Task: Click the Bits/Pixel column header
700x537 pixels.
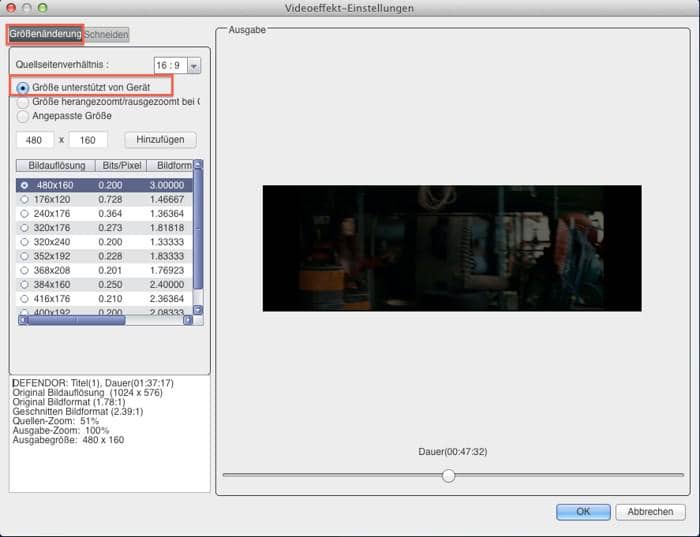Action: (x=121, y=166)
